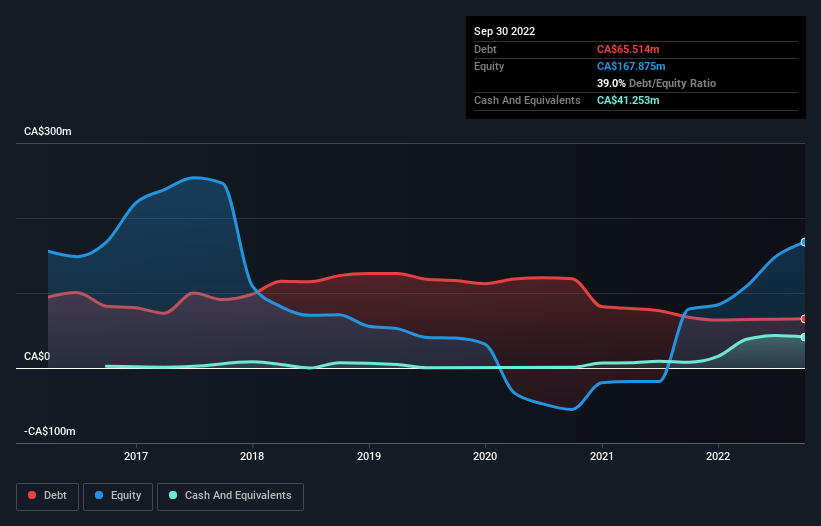The height and width of the screenshot is (526, 821).
Task: Click the blue Equity endpoint marker
Action: pos(804,242)
